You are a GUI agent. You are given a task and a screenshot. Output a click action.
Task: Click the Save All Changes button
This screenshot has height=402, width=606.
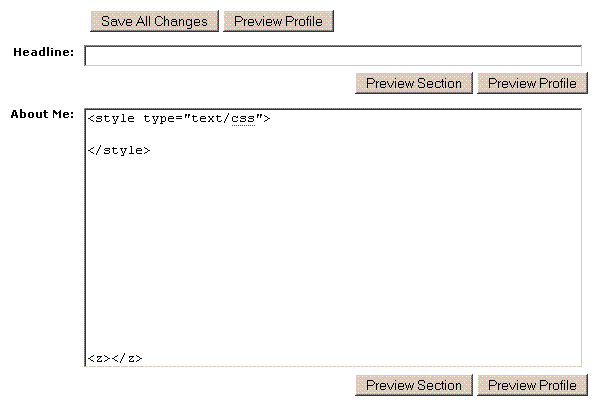(x=154, y=21)
